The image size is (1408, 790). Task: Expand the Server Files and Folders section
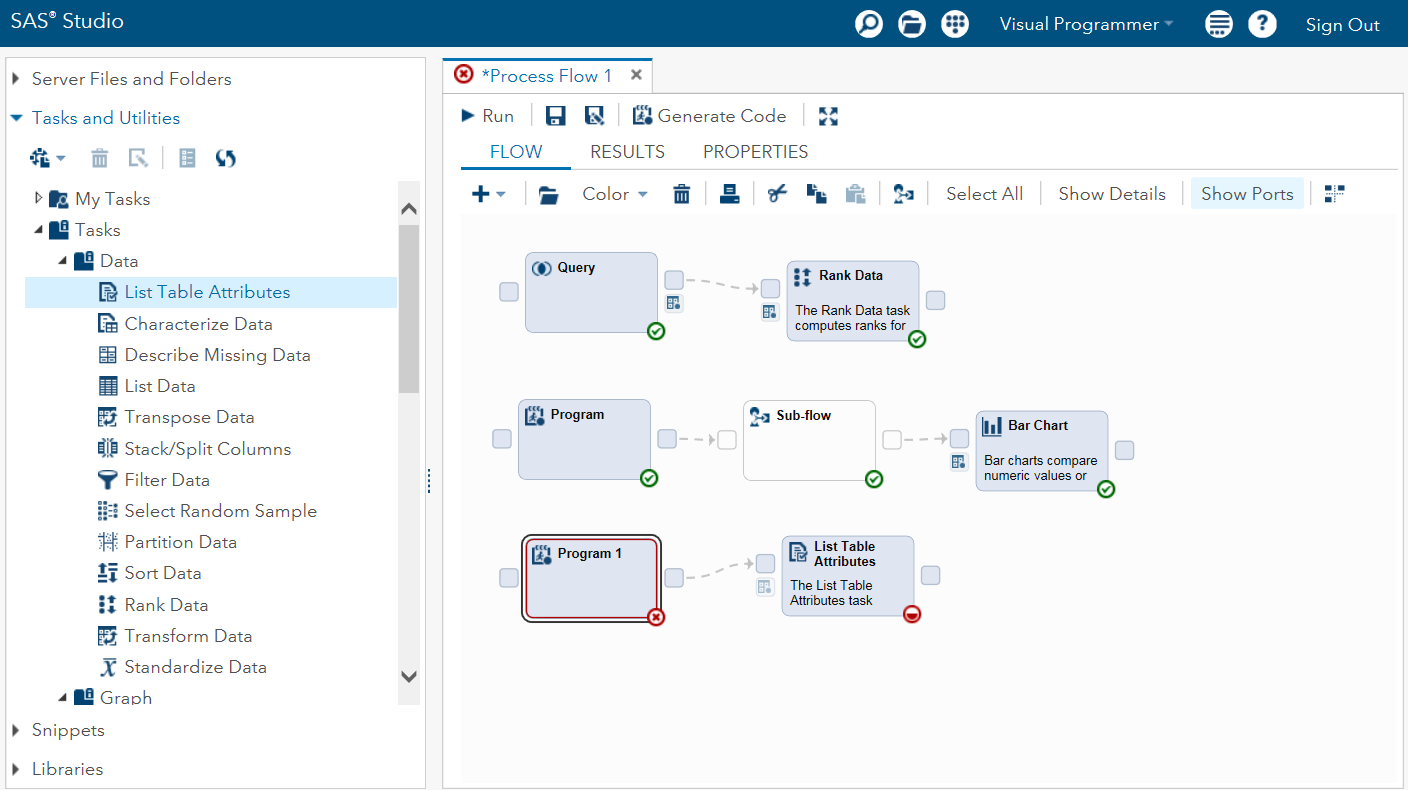[16, 79]
